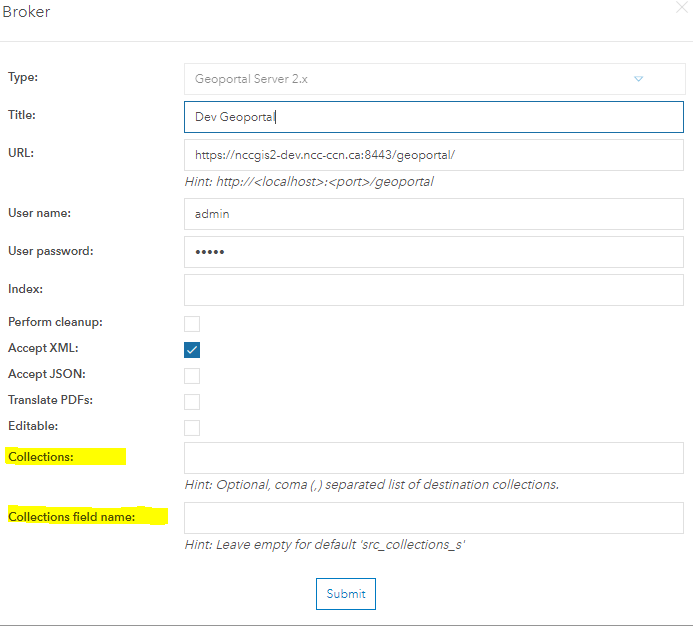Click the Collections field name label

(x=72, y=517)
